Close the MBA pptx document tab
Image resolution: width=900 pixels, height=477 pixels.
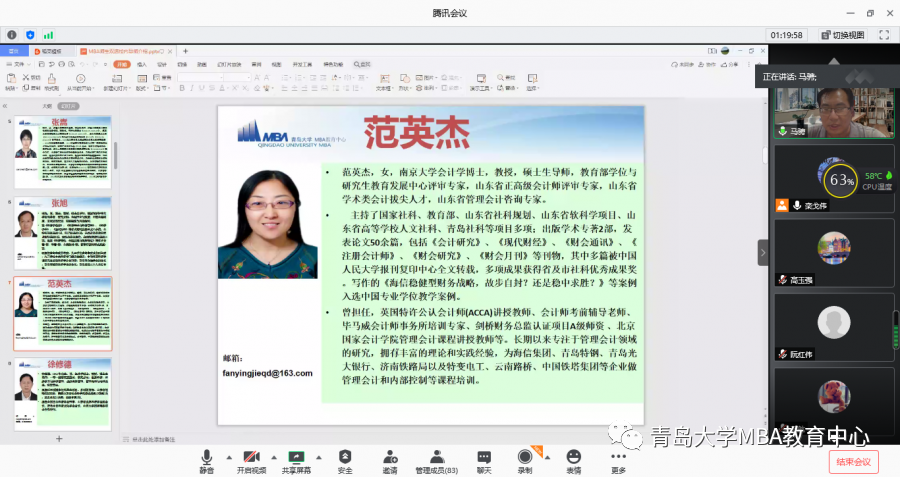(170, 51)
